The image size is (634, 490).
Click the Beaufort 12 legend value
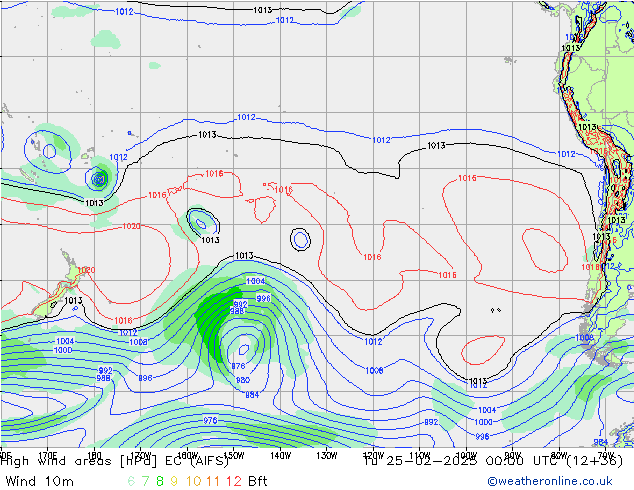pyautogui.click(x=234, y=481)
